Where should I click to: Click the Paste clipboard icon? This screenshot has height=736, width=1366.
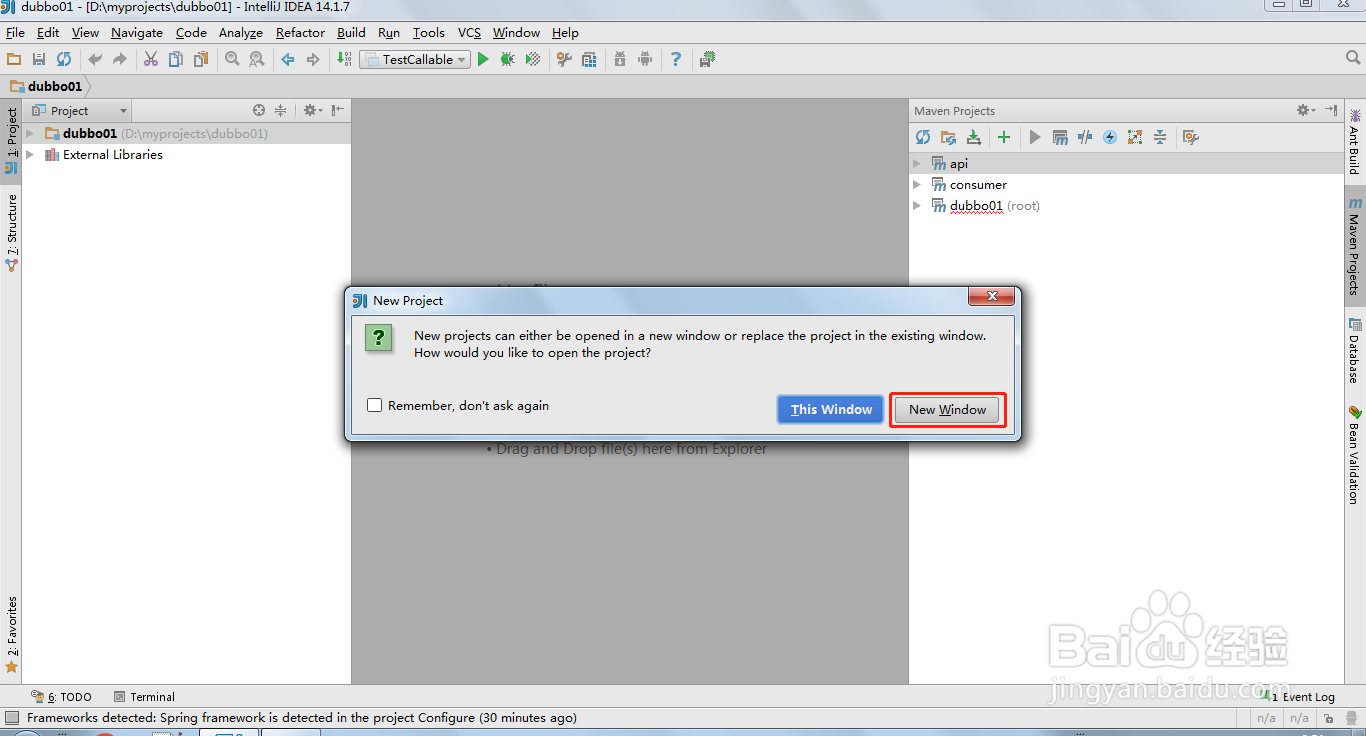coord(201,60)
